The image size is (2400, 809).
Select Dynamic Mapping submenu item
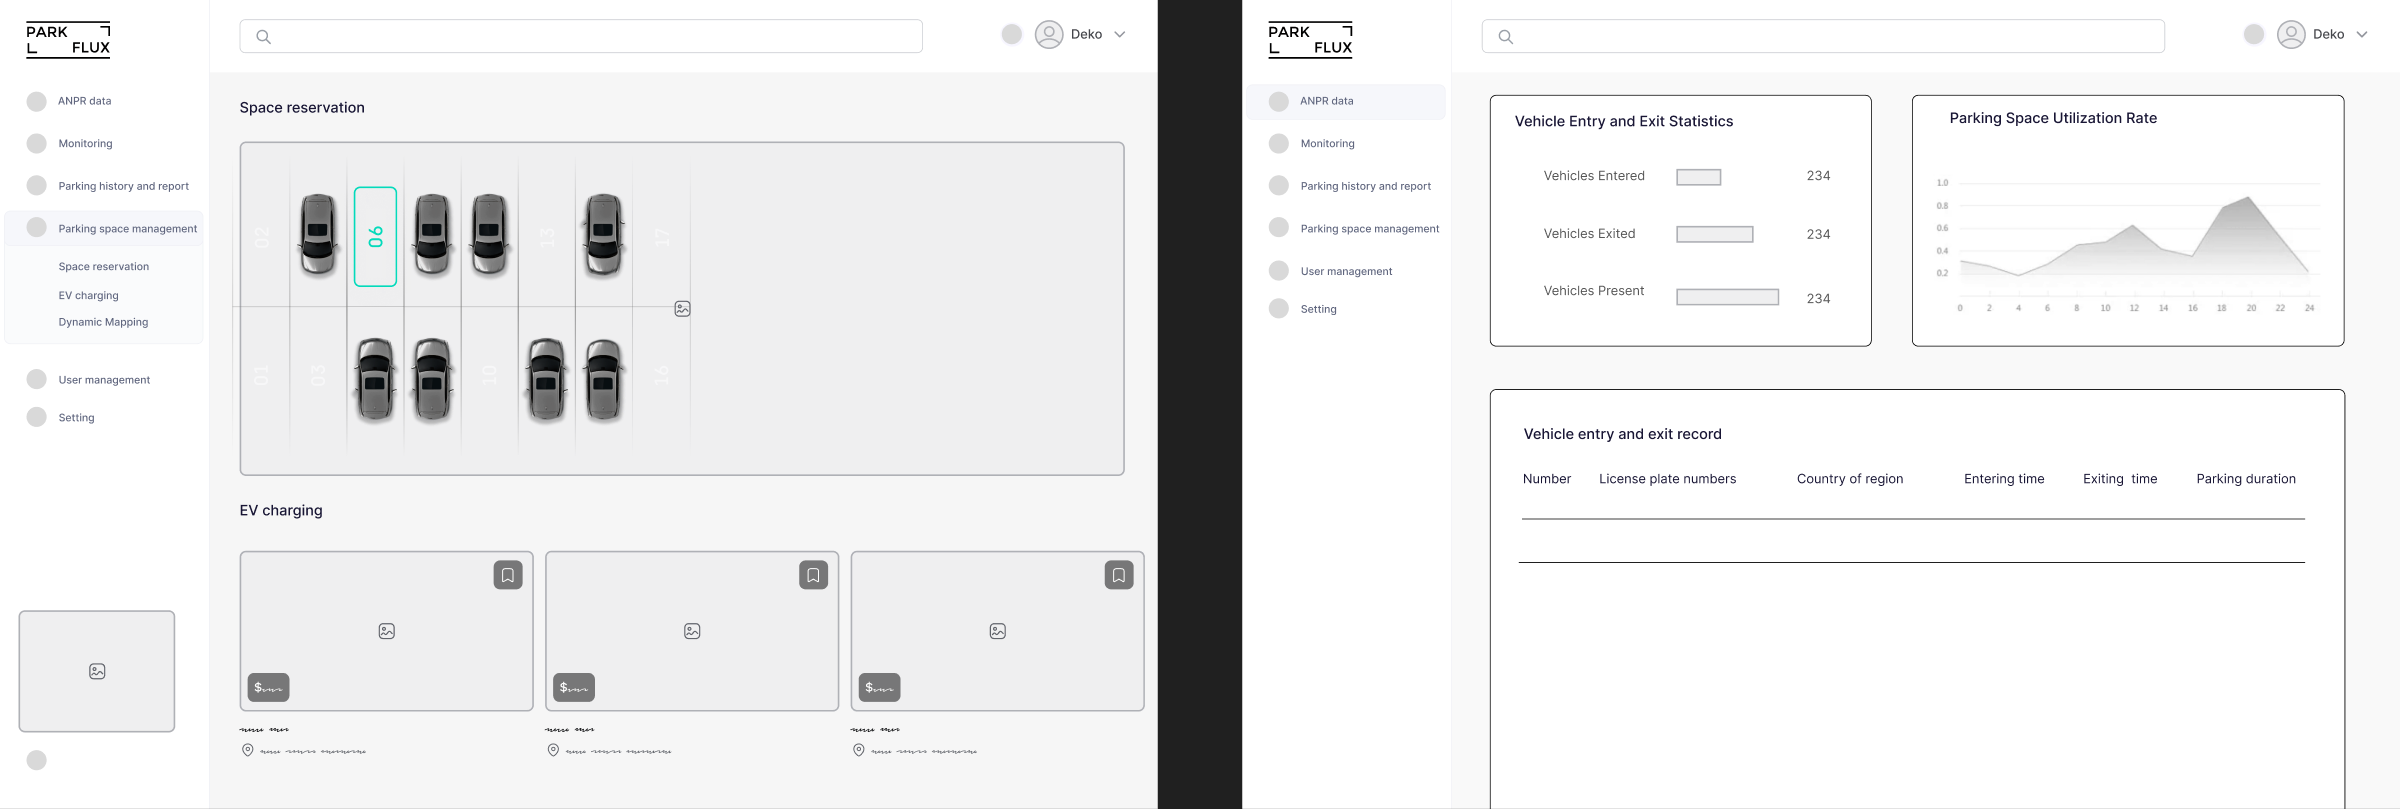pos(103,322)
